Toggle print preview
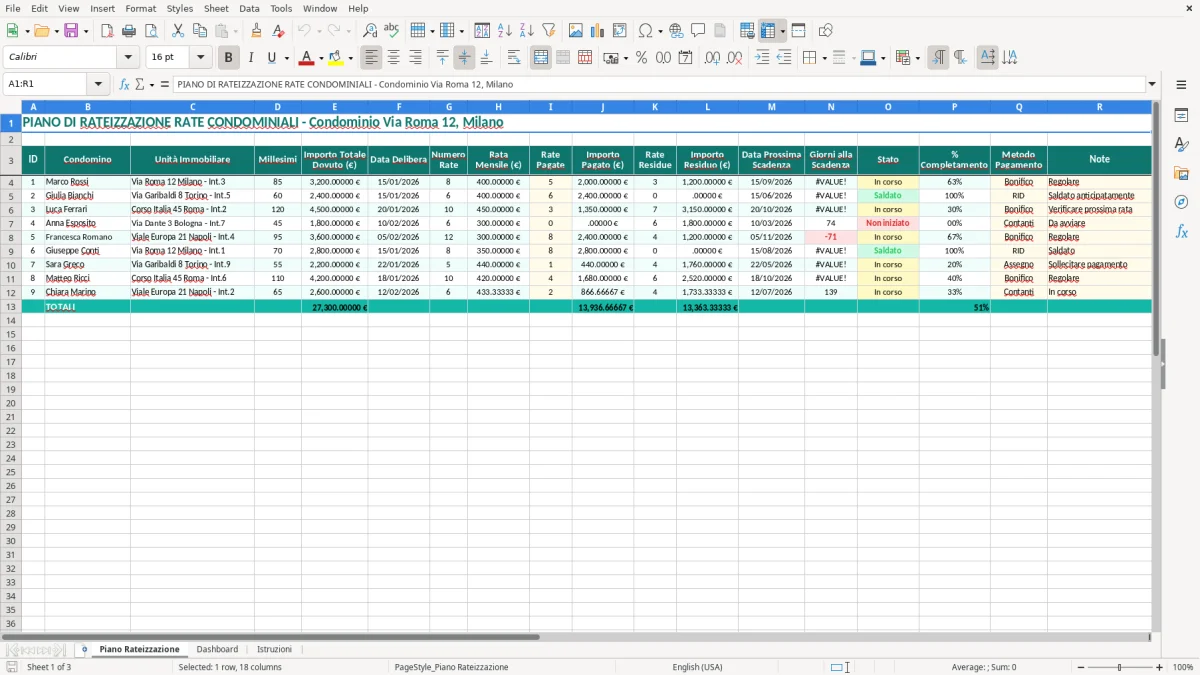The image size is (1200, 675). coord(151,31)
